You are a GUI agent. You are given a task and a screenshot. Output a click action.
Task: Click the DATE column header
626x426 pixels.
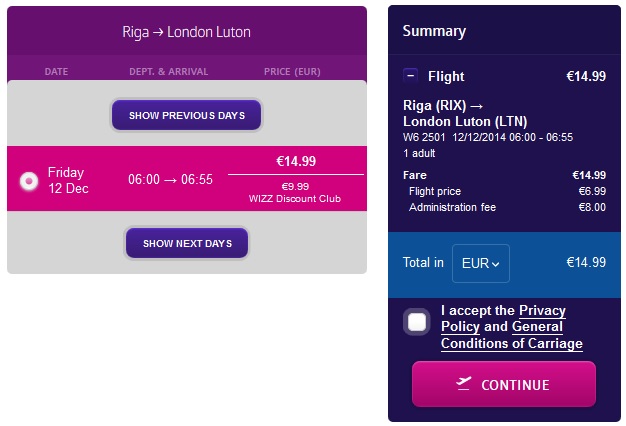click(56, 71)
